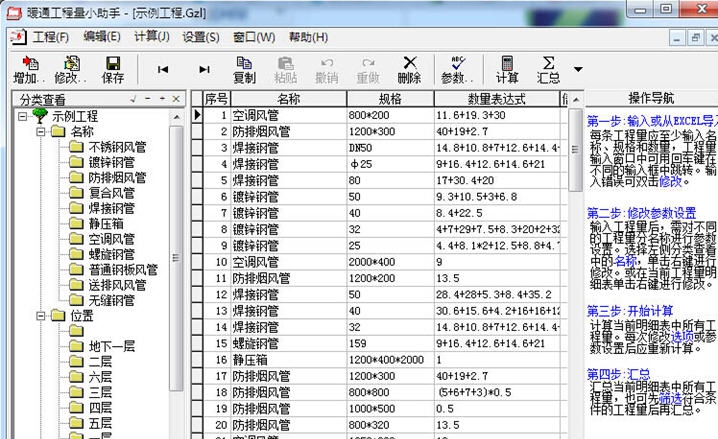Click the 六层 folder icon
The image size is (718, 439).
click(76, 377)
